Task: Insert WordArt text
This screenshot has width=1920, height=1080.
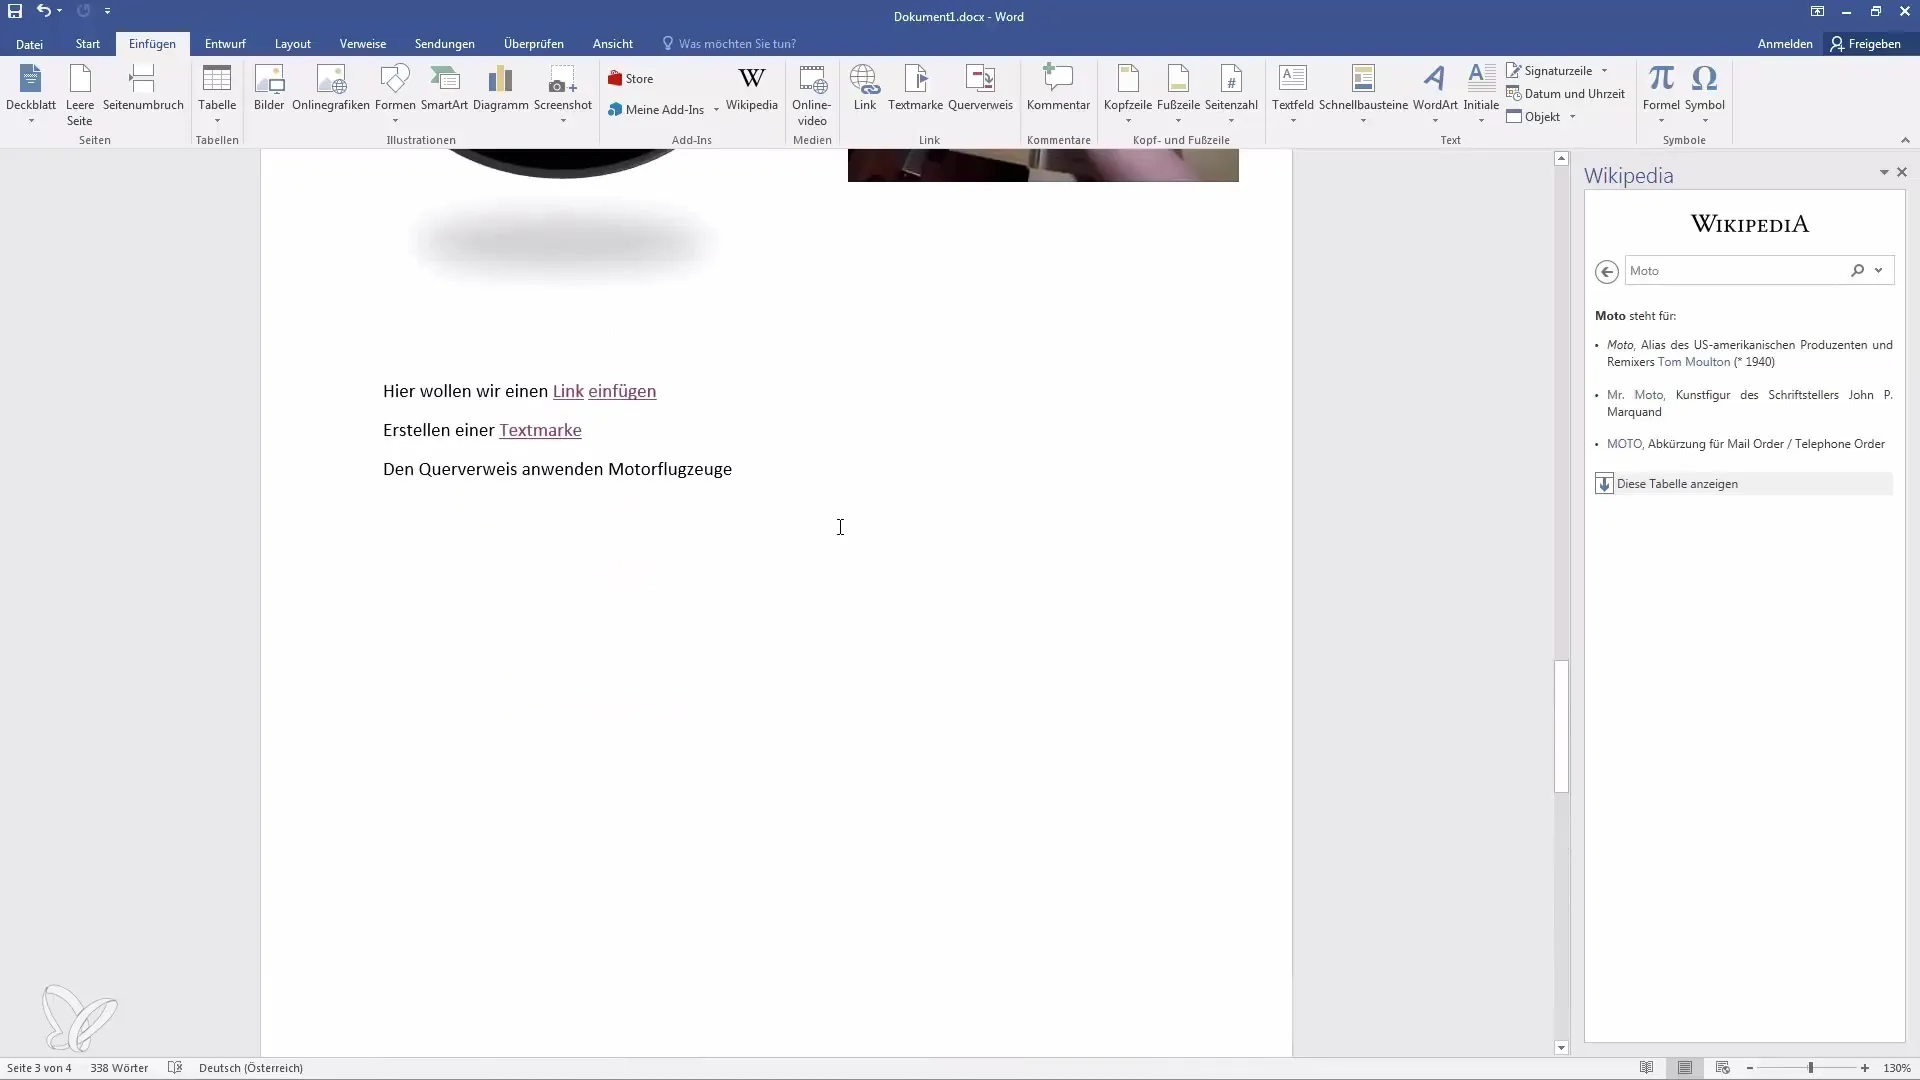Action: (1435, 94)
